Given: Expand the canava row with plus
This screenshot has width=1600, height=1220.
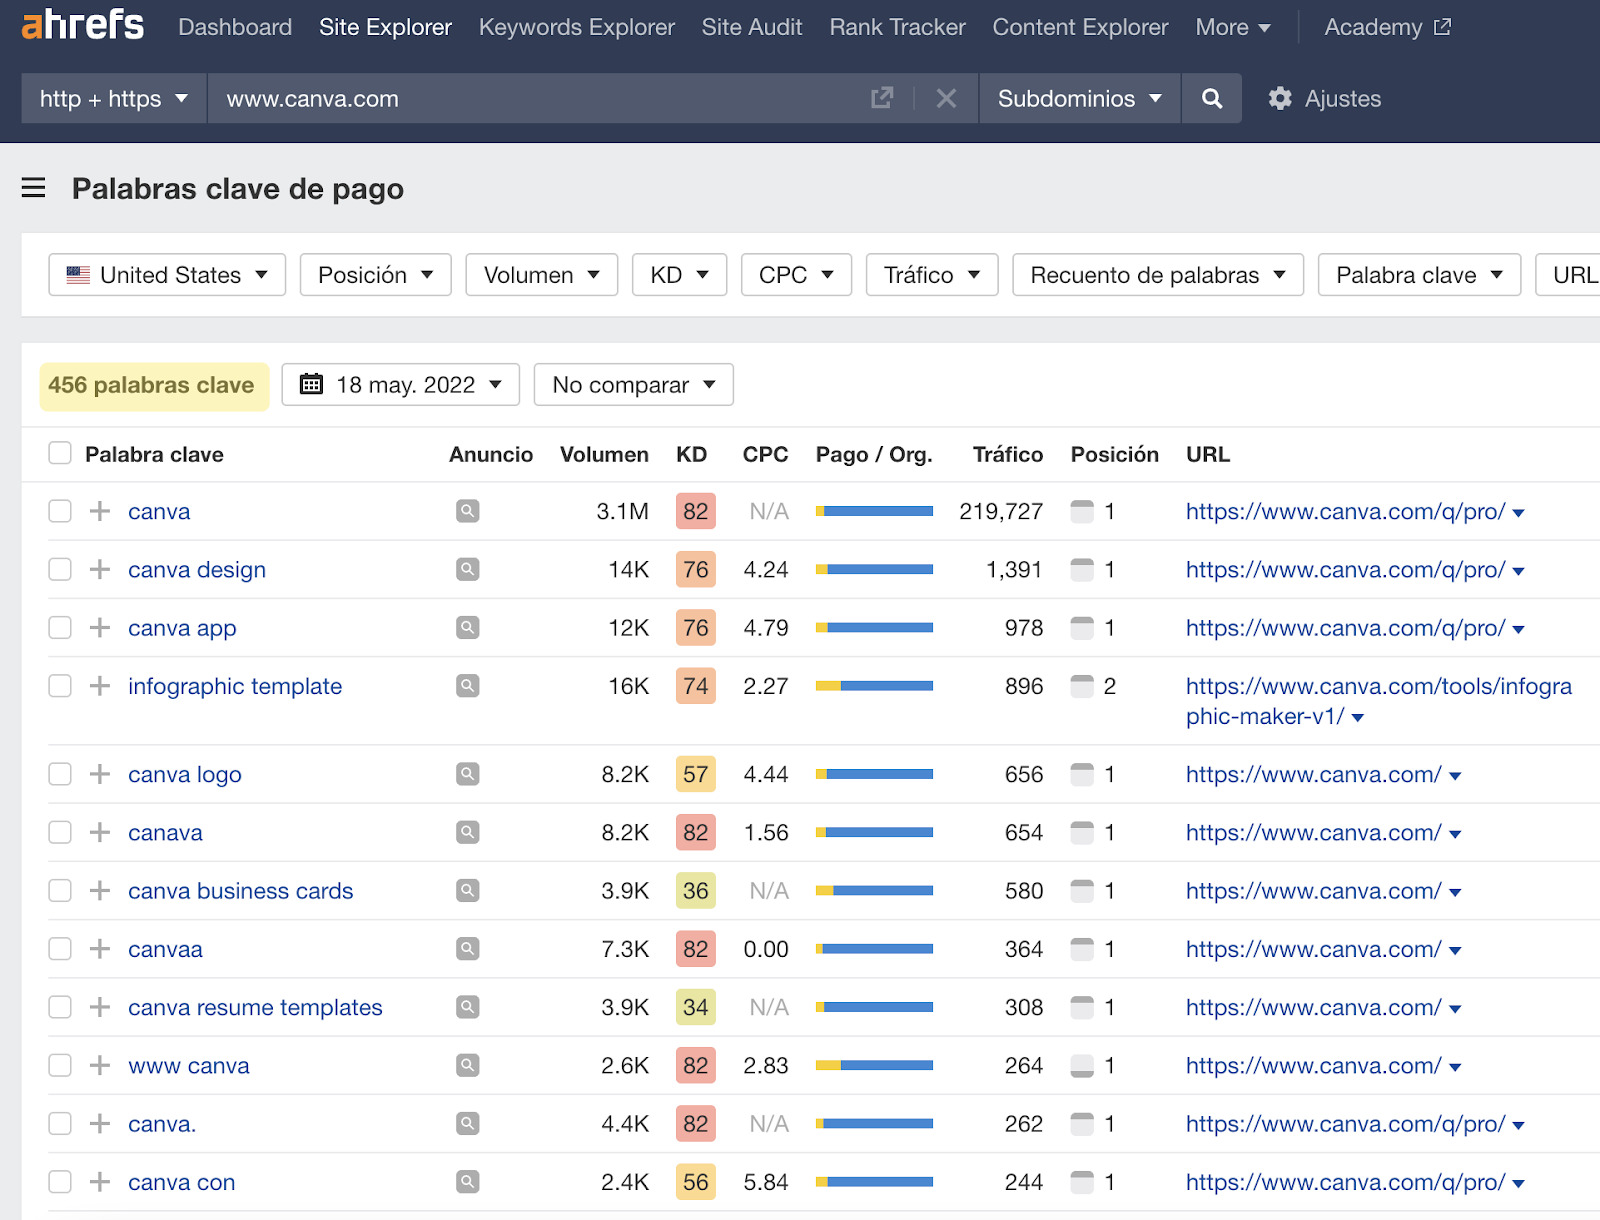Looking at the screenshot, I should pyautogui.click(x=99, y=832).
